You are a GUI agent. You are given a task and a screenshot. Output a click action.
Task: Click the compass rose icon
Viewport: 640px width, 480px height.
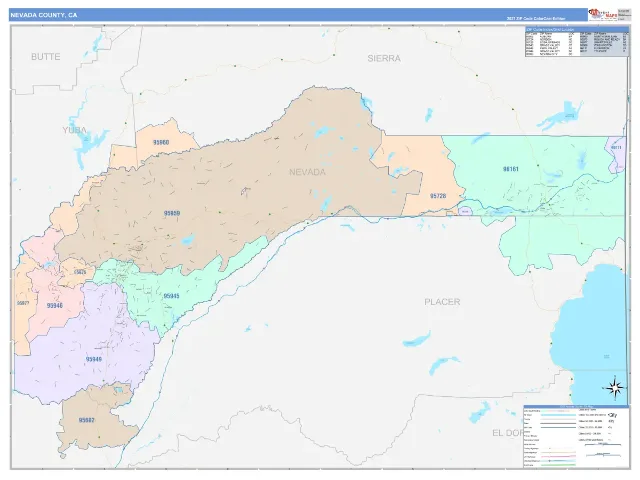click(x=614, y=387)
